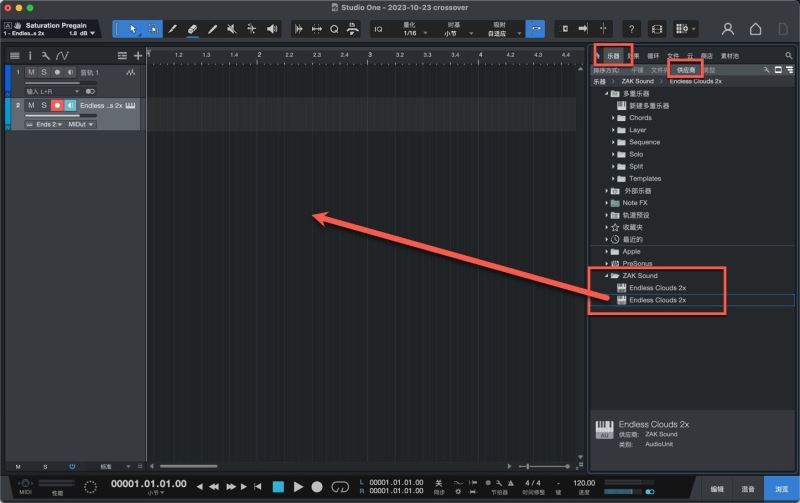Viewport: 800px width, 503px height.
Task: Click the horizontal scrollbar under arrangement
Action: coord(188,466)
